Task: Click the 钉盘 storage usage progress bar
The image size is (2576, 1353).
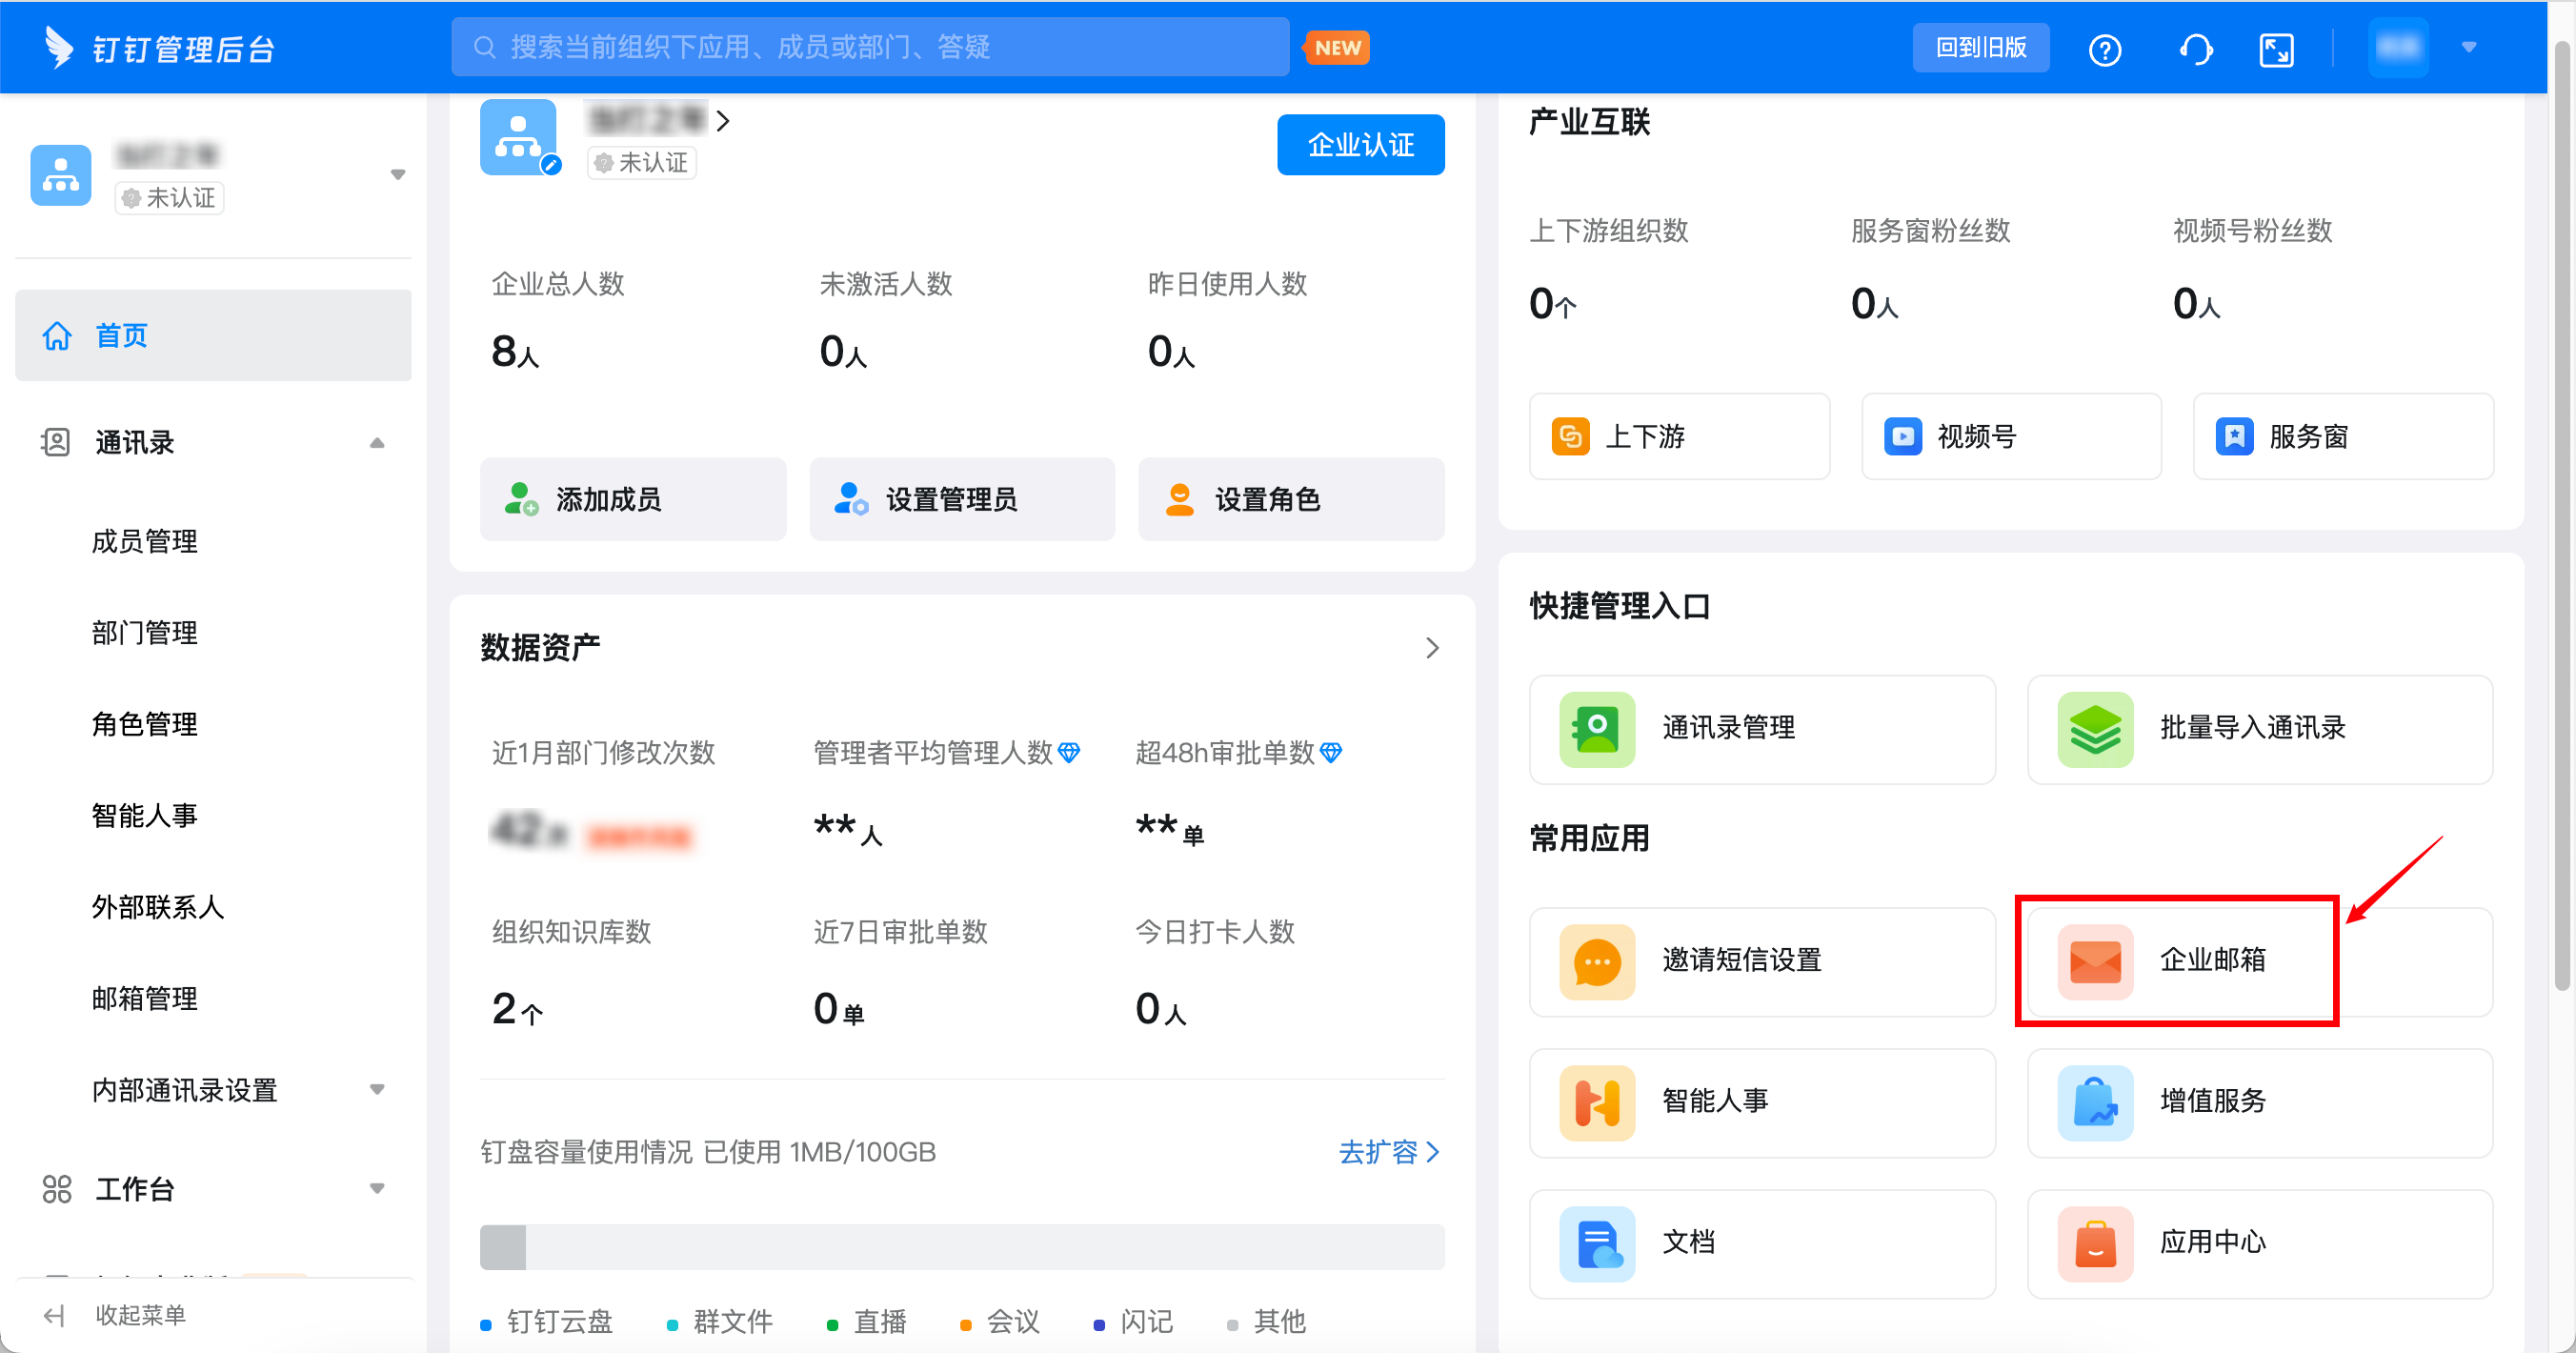Action: coord(962,1246)
